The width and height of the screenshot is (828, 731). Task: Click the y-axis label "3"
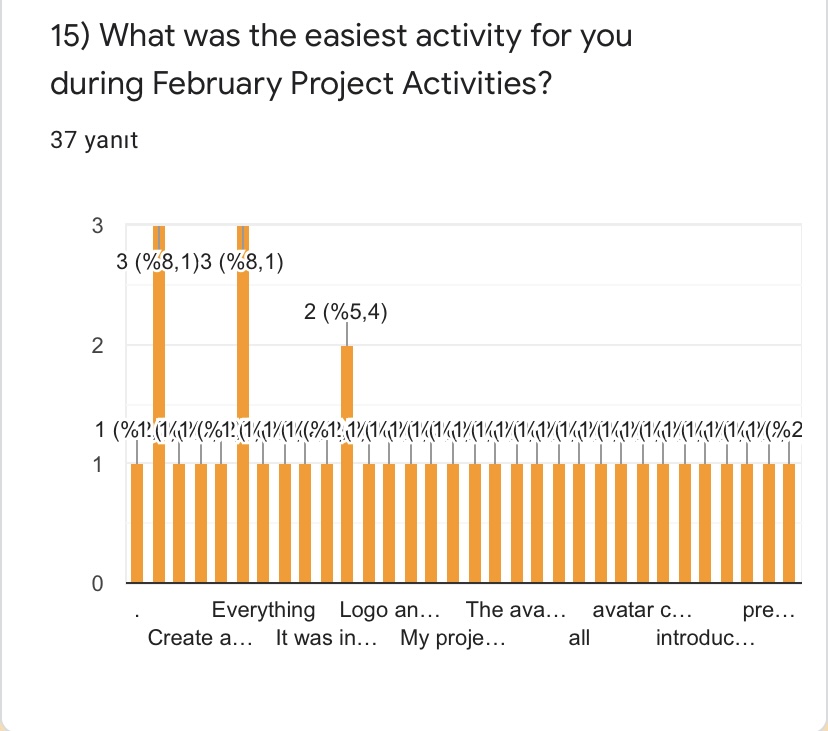tap(97, 226)
